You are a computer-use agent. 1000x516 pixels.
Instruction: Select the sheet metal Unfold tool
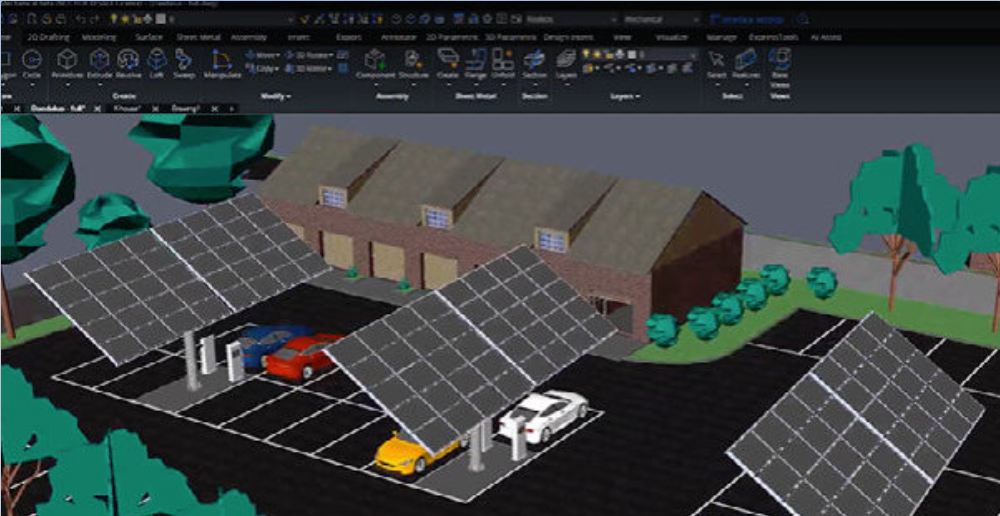point(503,65)
